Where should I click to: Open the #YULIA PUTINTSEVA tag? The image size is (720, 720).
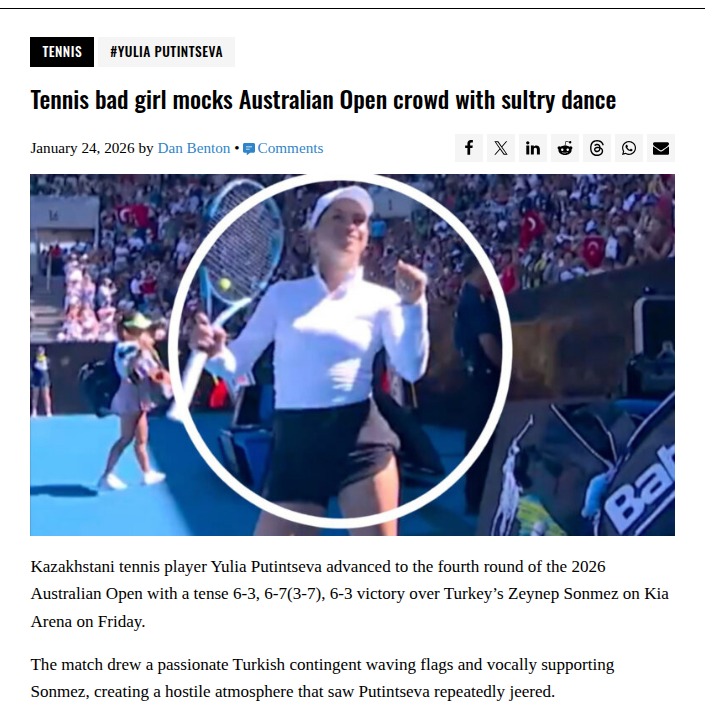coord(166,52)
